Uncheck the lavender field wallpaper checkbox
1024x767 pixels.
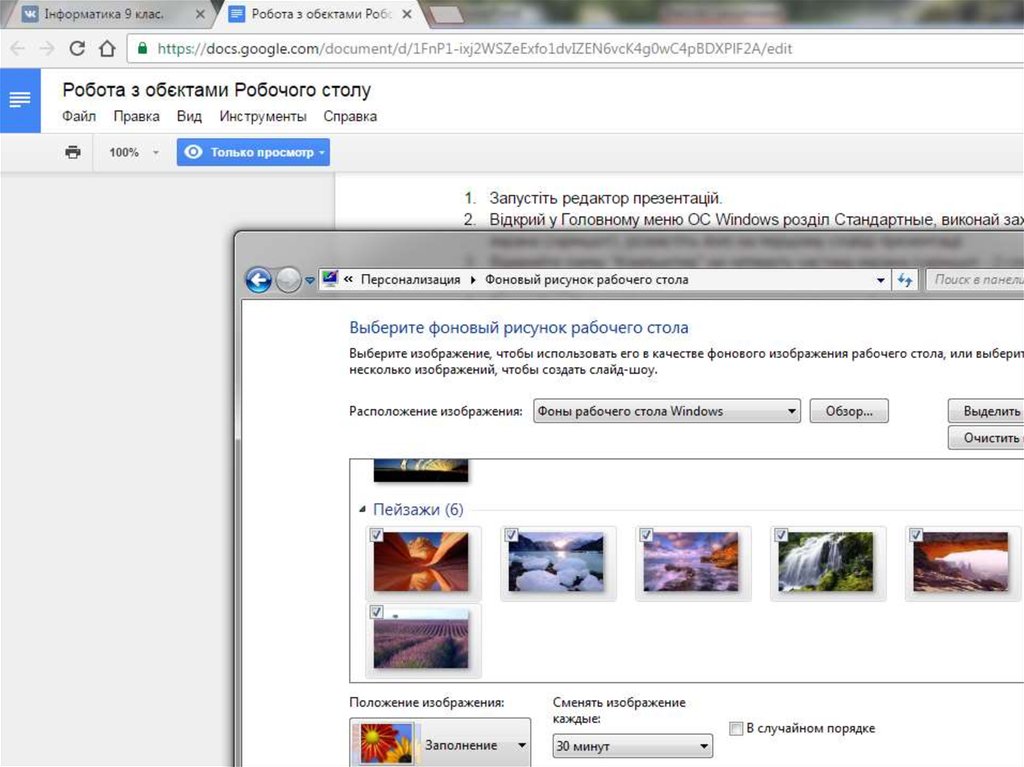tap(377, 612)
